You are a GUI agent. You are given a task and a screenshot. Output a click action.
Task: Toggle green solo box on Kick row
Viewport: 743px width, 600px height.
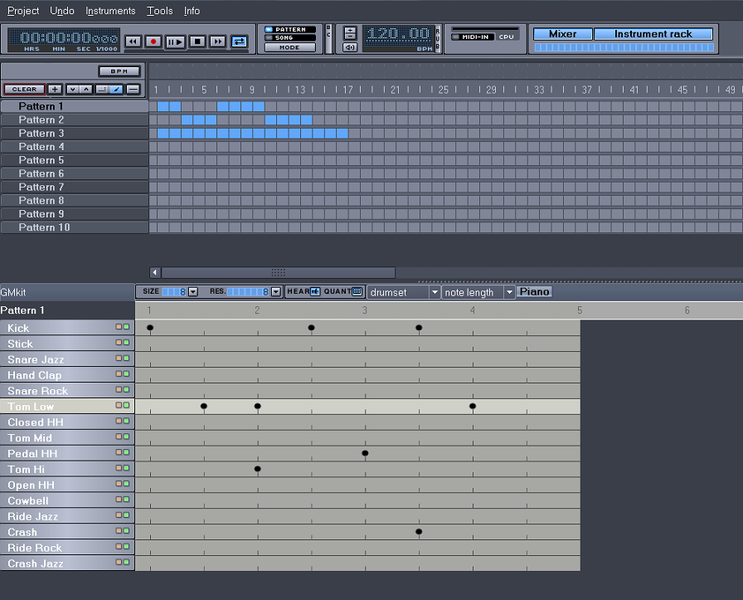click(x=126, y=327)
